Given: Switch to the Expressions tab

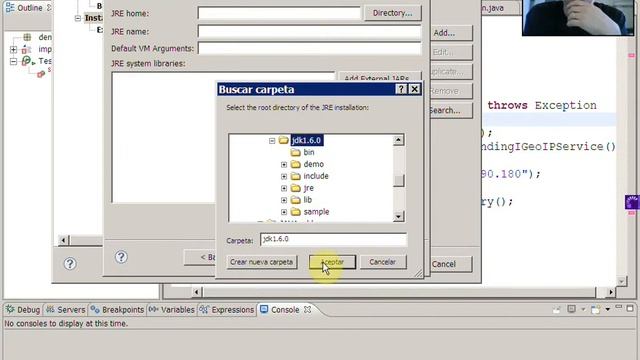Looking at the screenshot, I should (x=227, y=310).
